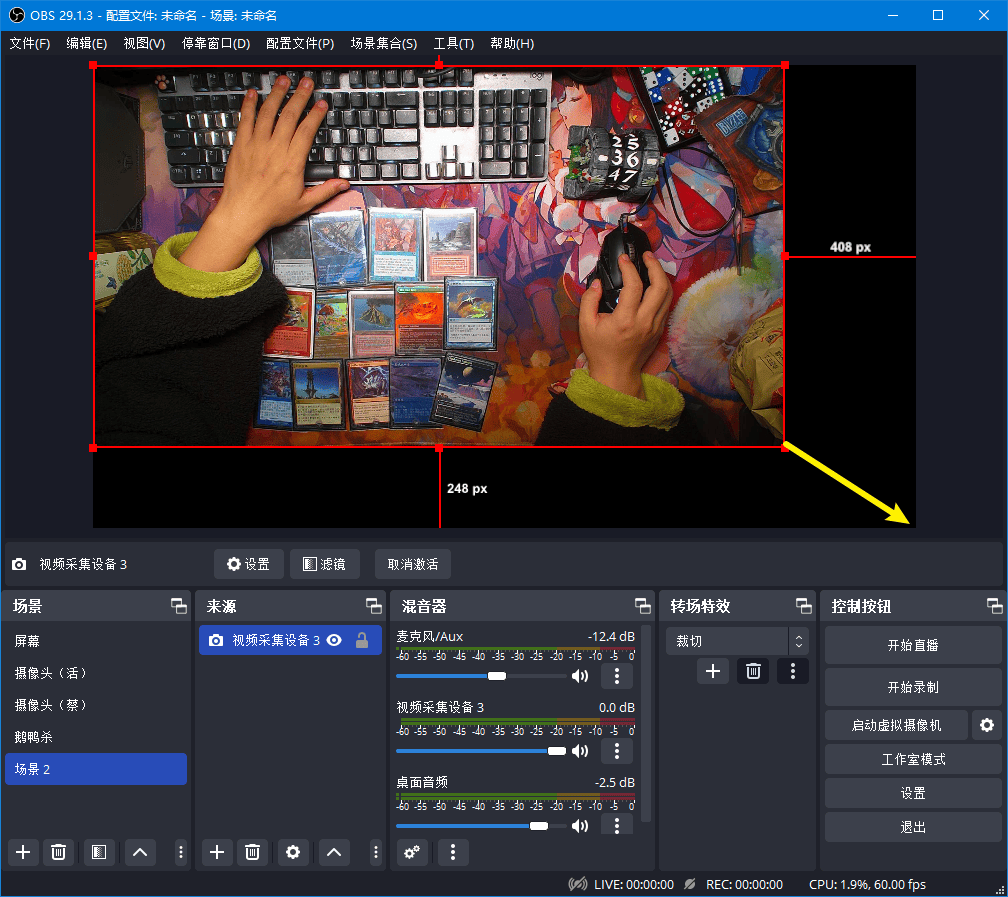Pop out the 混音器 dock panel
Screen dimensions: 1008x897
point(642,606)
